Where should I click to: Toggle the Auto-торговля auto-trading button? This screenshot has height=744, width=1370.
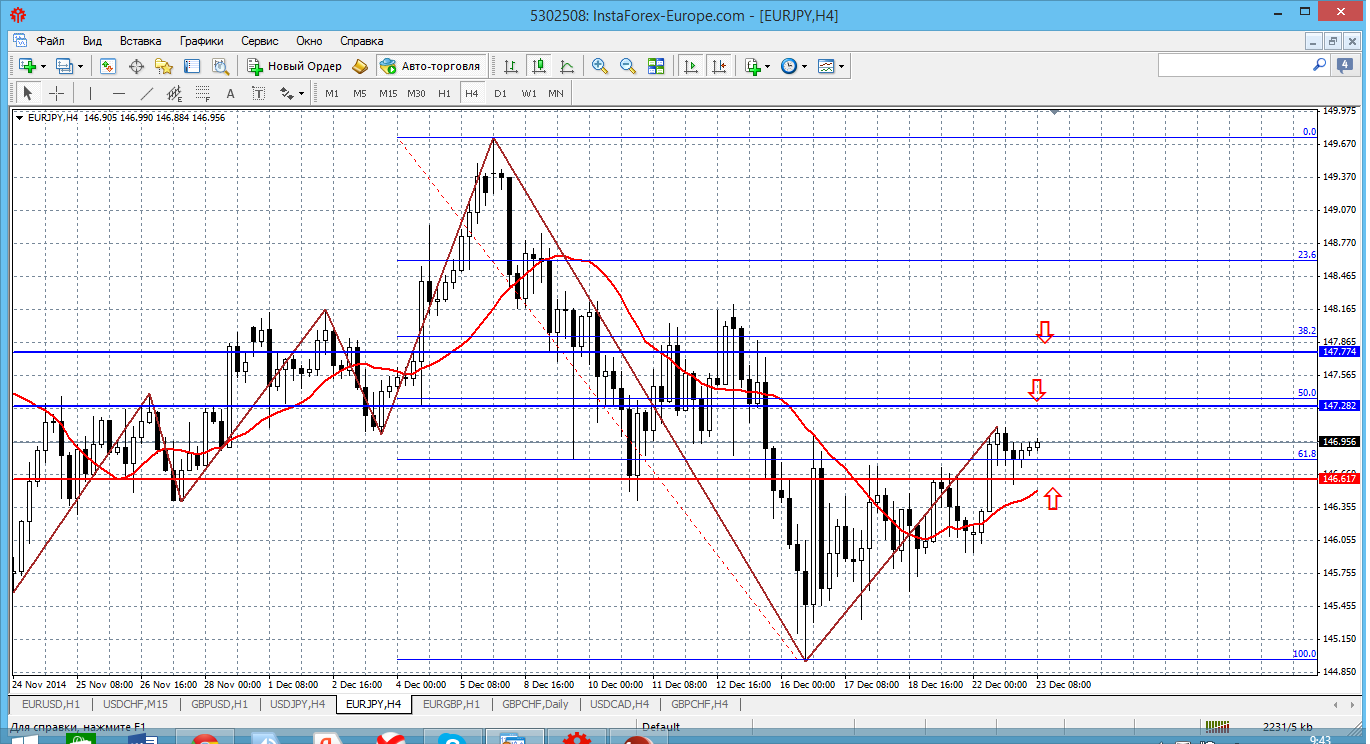coord(431,66)
